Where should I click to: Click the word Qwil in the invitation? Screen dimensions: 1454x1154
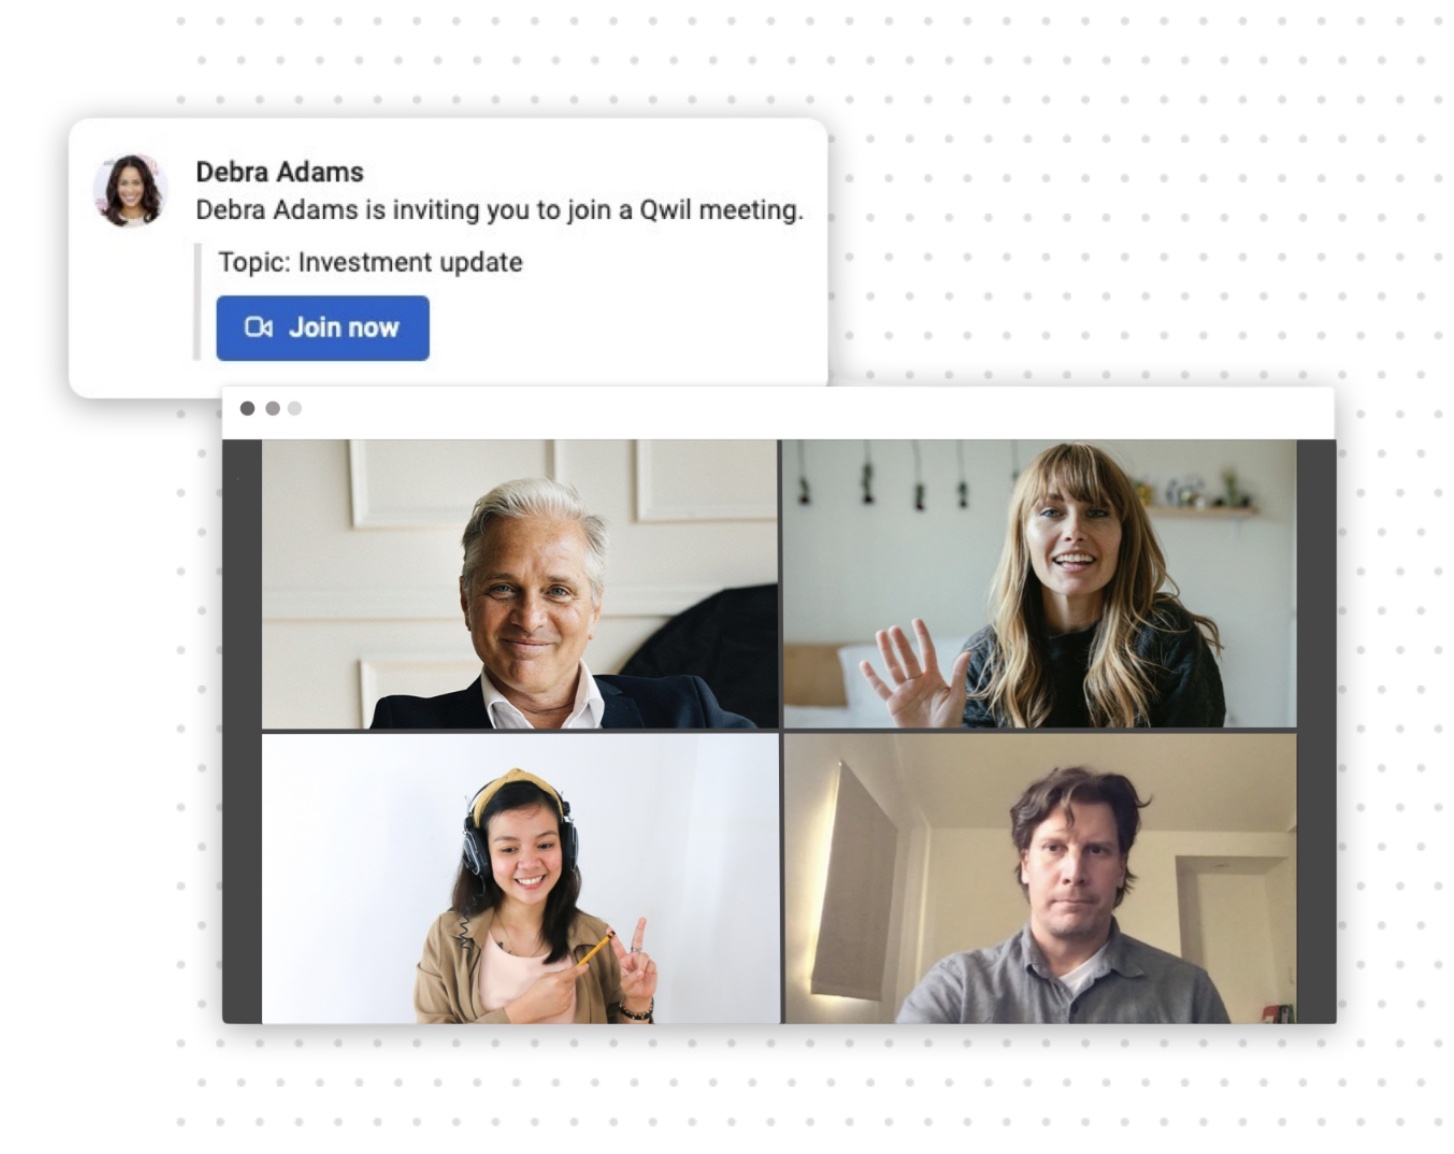665,210
